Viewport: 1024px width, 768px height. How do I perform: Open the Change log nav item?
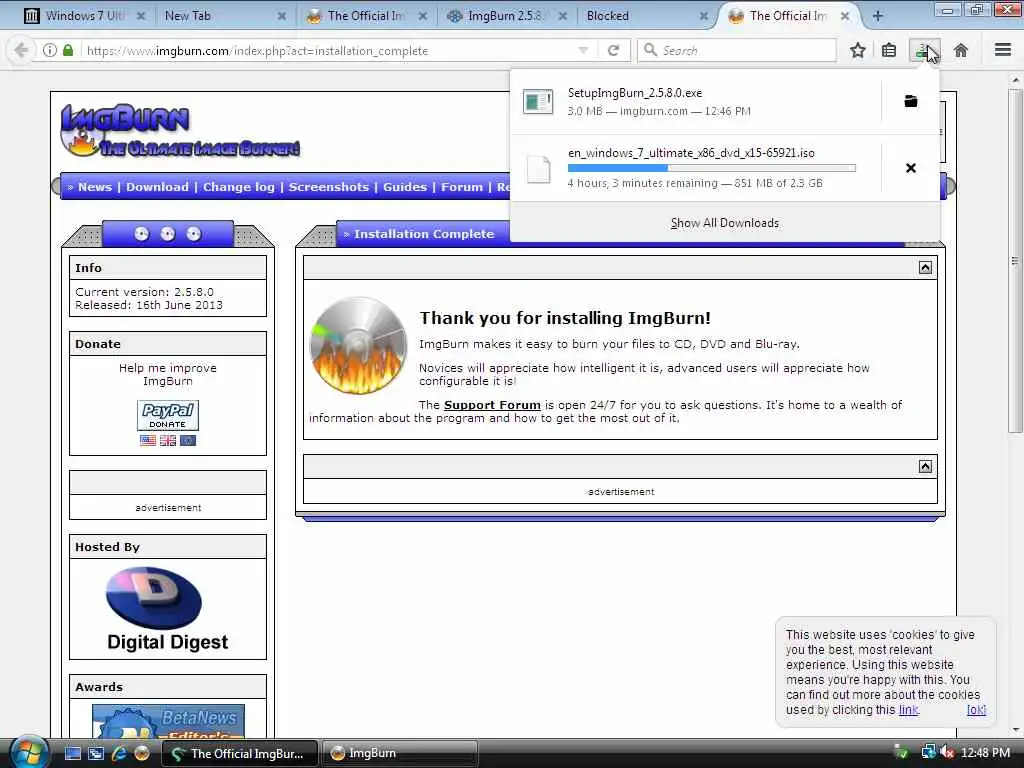click(238, 187)
